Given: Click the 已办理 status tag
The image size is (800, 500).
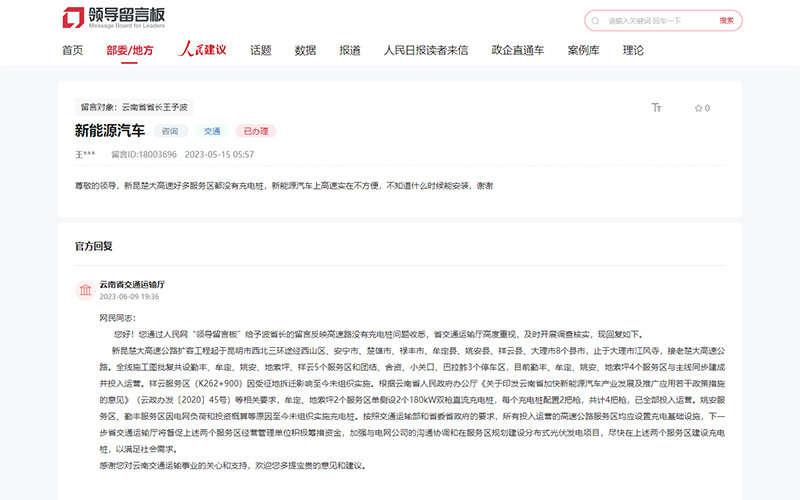Looking at the screenshot, I should (x=256, y=131).
